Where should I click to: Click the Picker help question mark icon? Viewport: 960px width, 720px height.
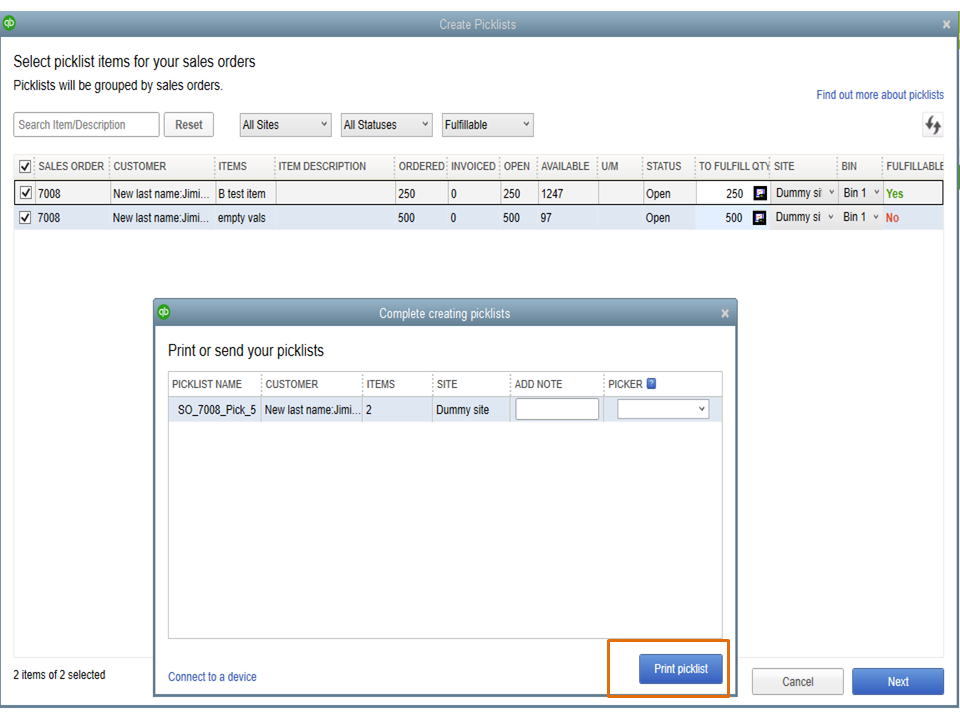point(651,383)
